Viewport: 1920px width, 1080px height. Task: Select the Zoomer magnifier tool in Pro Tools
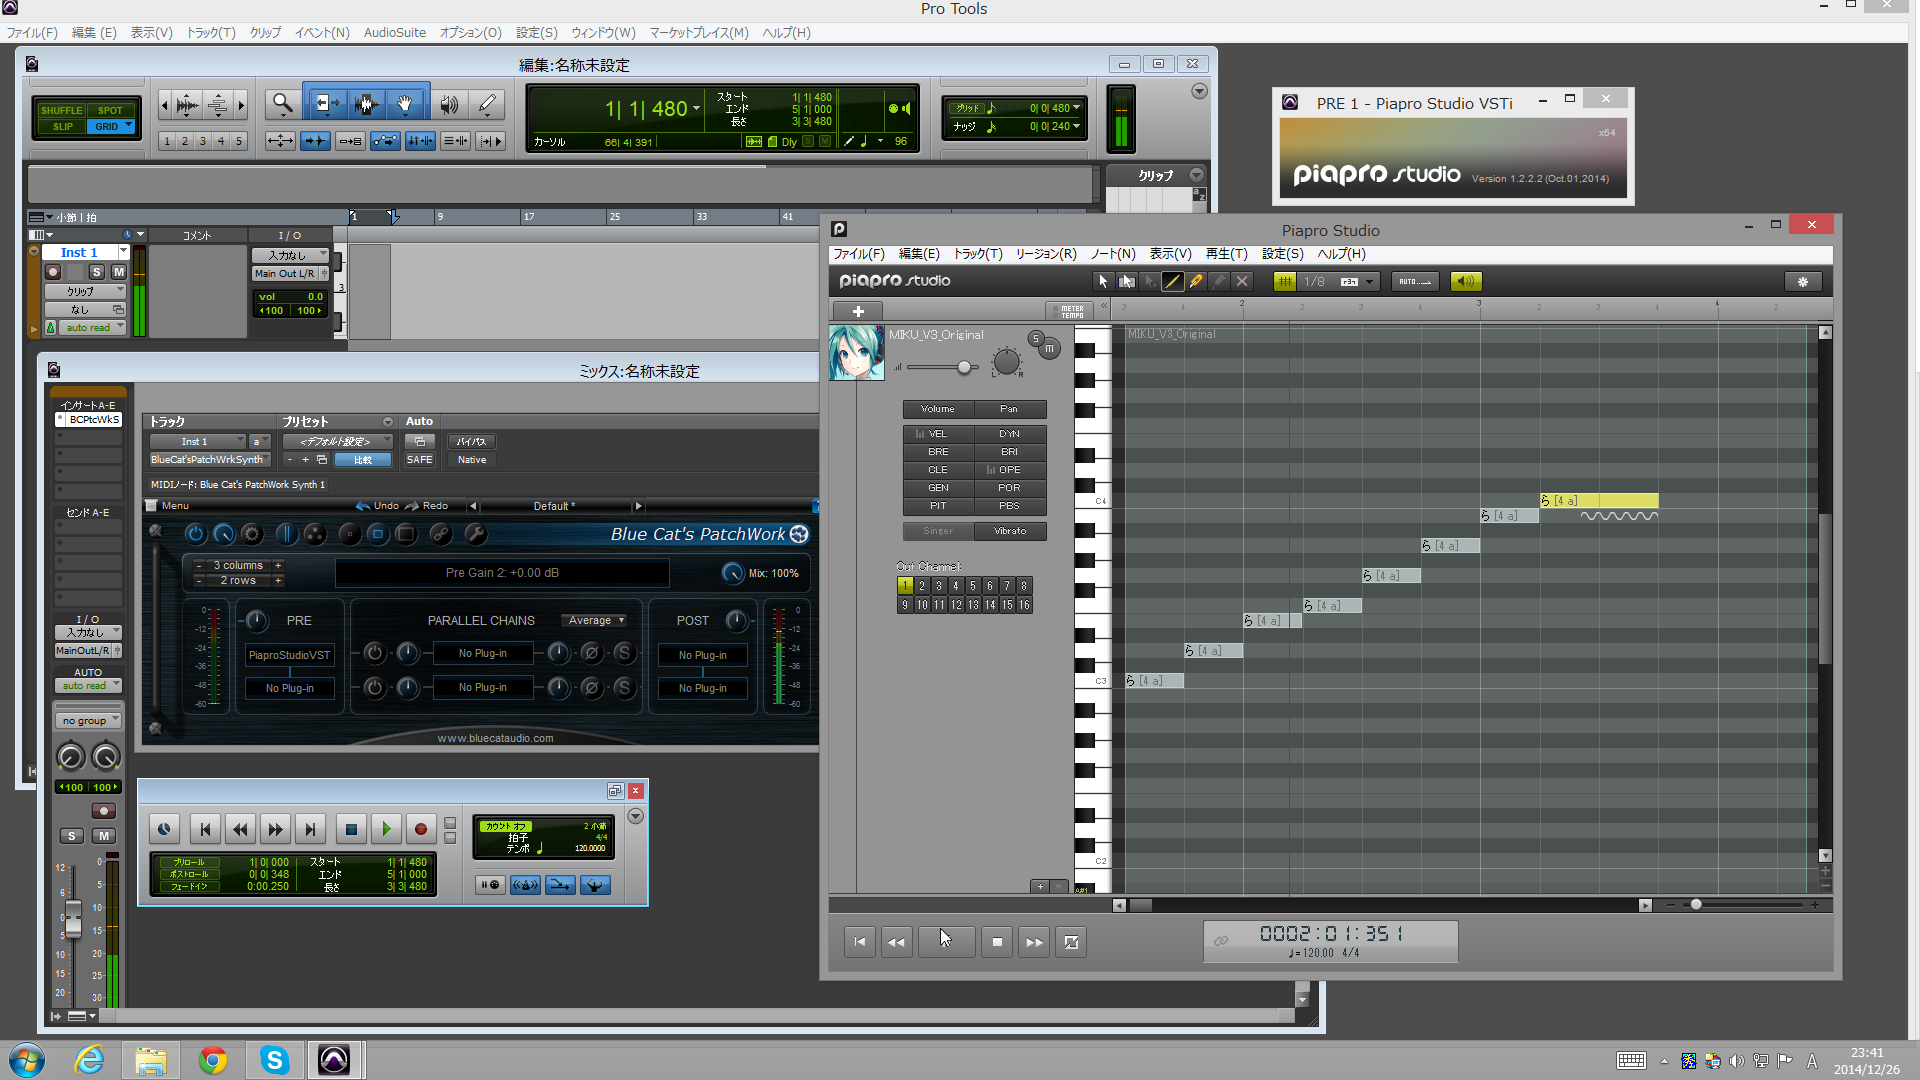click(283, 104)
